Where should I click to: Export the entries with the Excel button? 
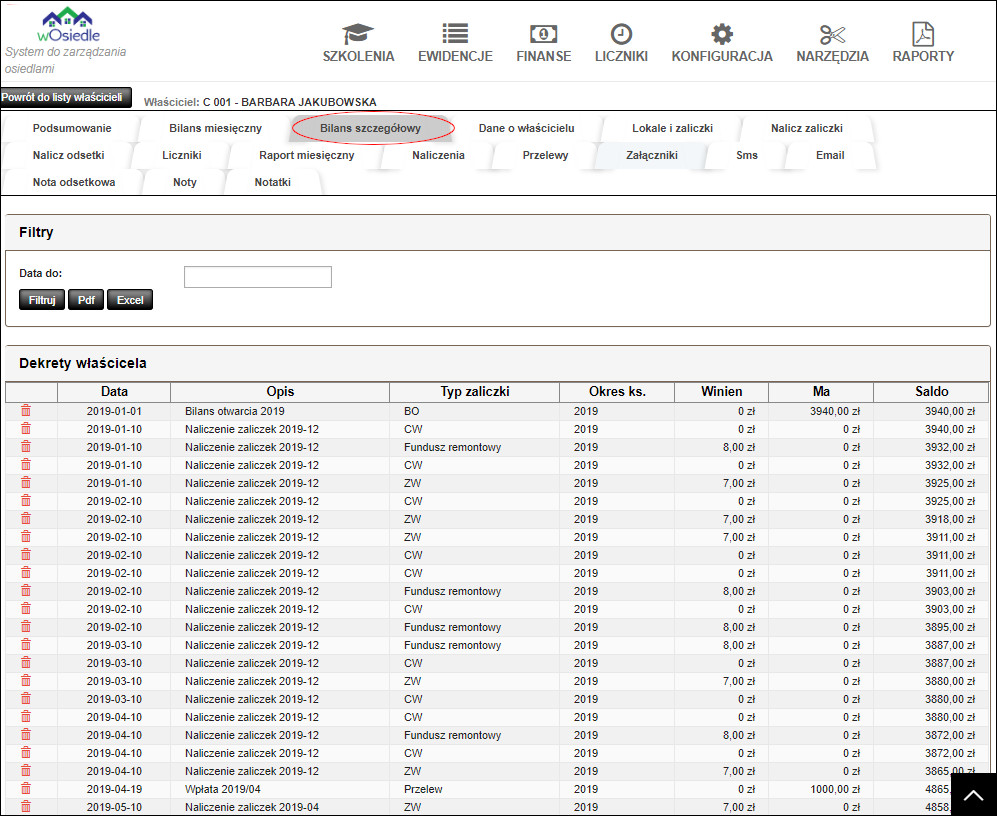click(x=130, y=300)
